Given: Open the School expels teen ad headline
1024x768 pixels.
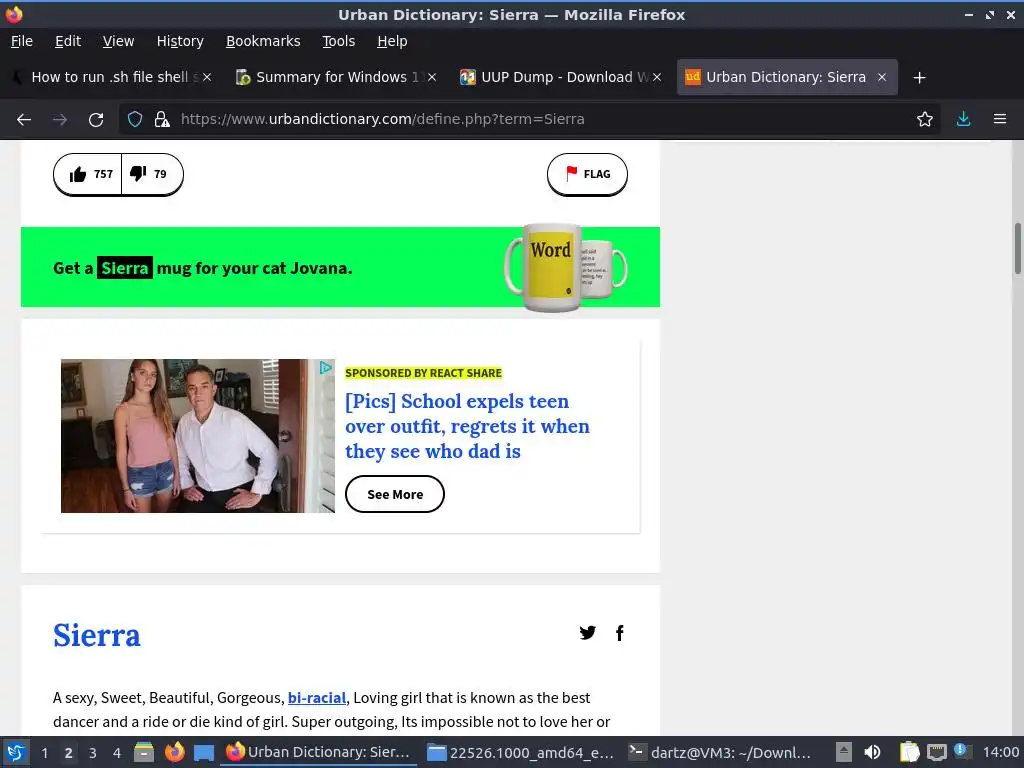Looking at the screenshot, I should [x=467, y=426].
